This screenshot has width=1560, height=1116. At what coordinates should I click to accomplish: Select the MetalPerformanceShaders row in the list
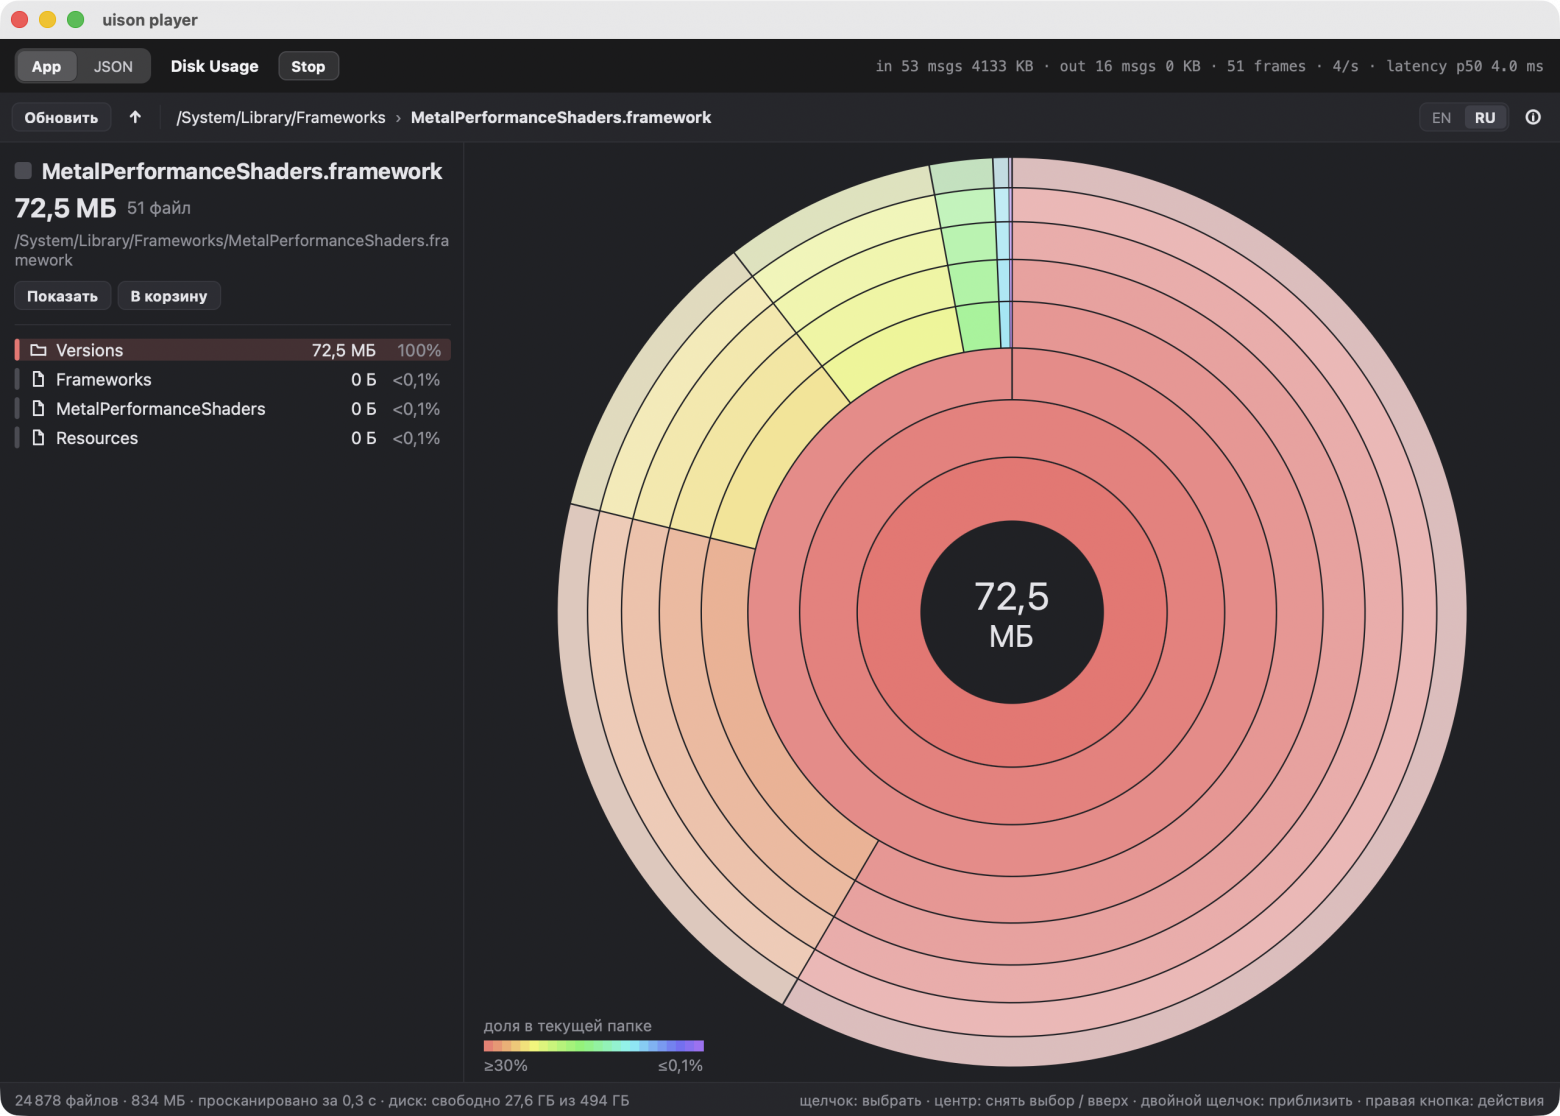232,408
